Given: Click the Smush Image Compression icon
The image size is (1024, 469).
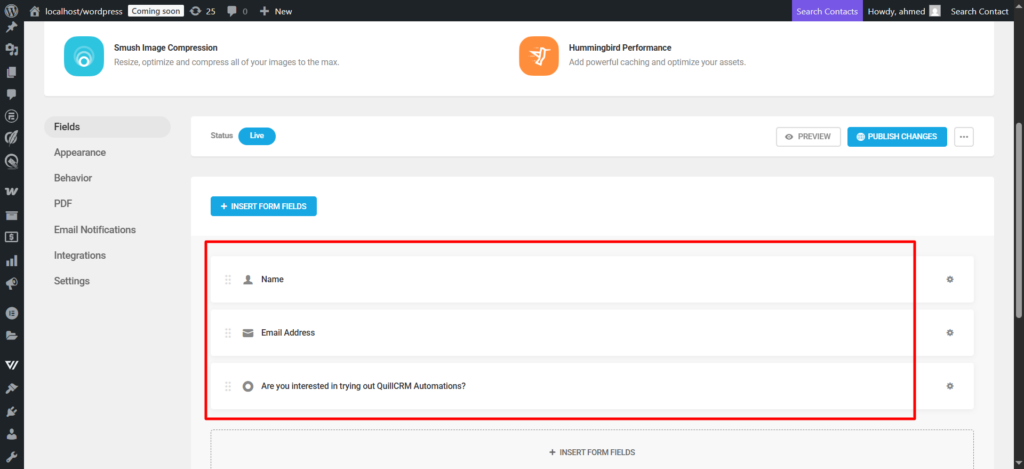Looking at the screenshot, I should click(84, 56).
